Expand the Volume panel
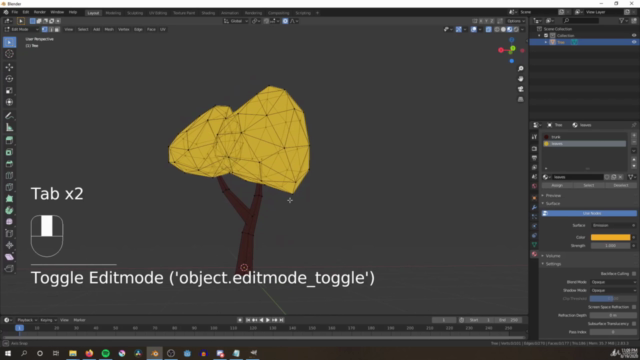This screenshot has width=640, height=360. pyautogui.click(x=553, y=256)
